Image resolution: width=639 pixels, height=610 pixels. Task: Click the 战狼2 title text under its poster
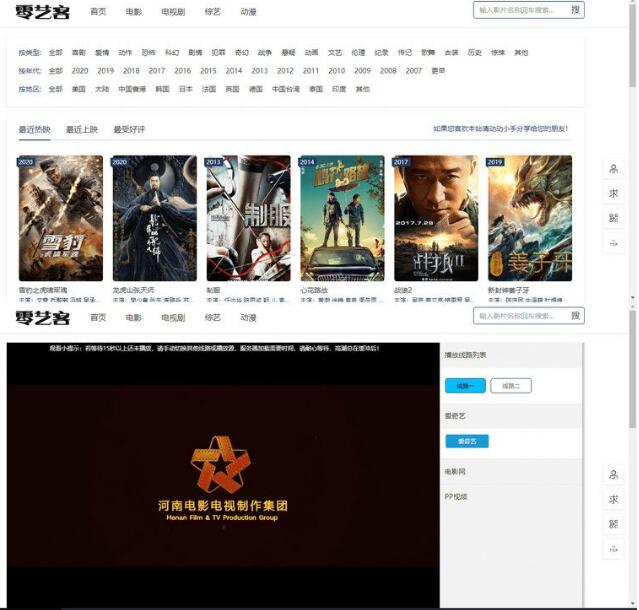click(x=403, y=290)
